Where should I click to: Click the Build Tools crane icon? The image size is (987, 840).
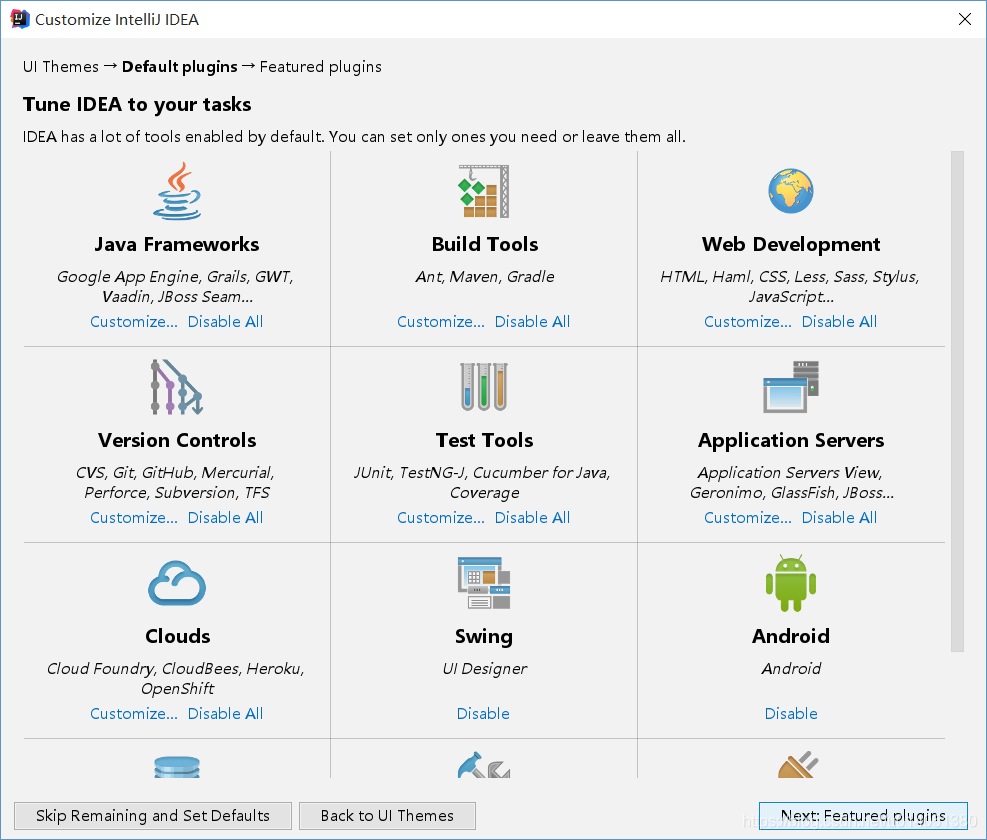[x=484, y=191]
